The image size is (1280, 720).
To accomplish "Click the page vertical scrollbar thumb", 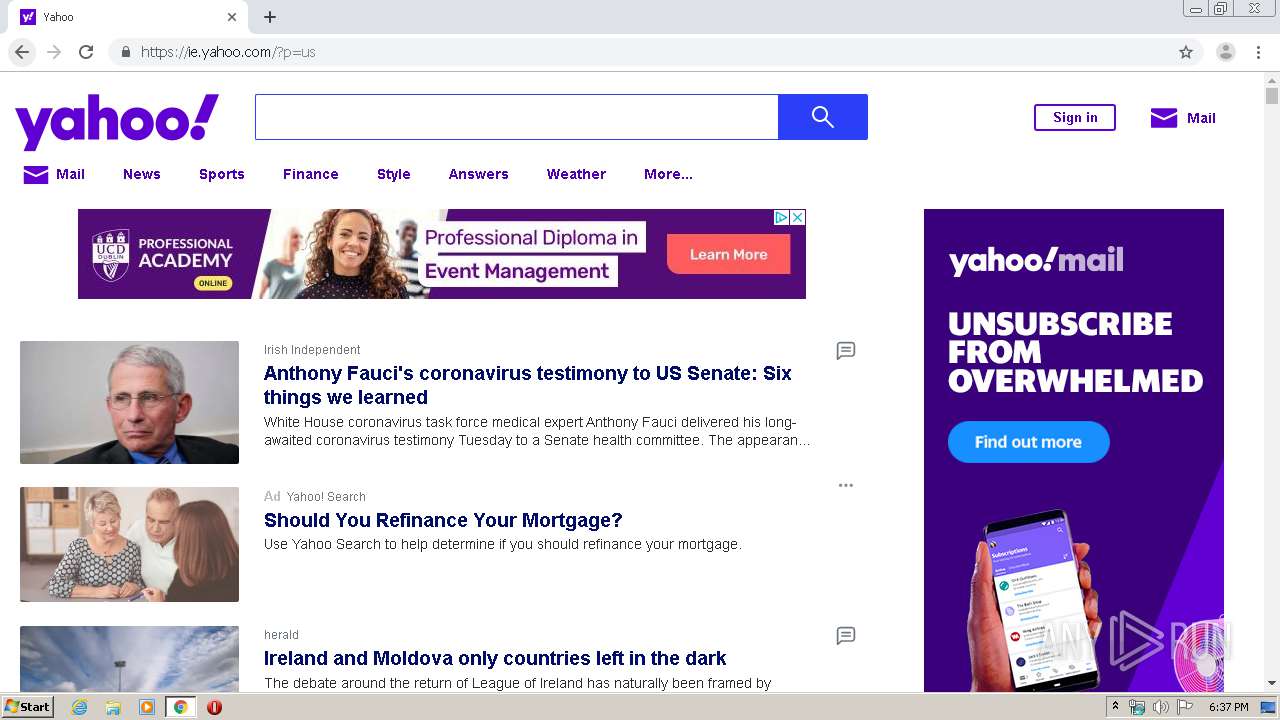I will click(x=1272, y=96).
